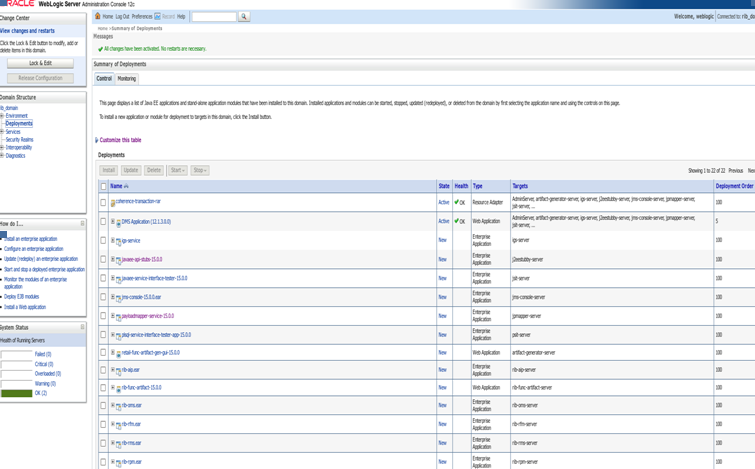Check the rib-rms.ear row checkbox

pos(103,443)
